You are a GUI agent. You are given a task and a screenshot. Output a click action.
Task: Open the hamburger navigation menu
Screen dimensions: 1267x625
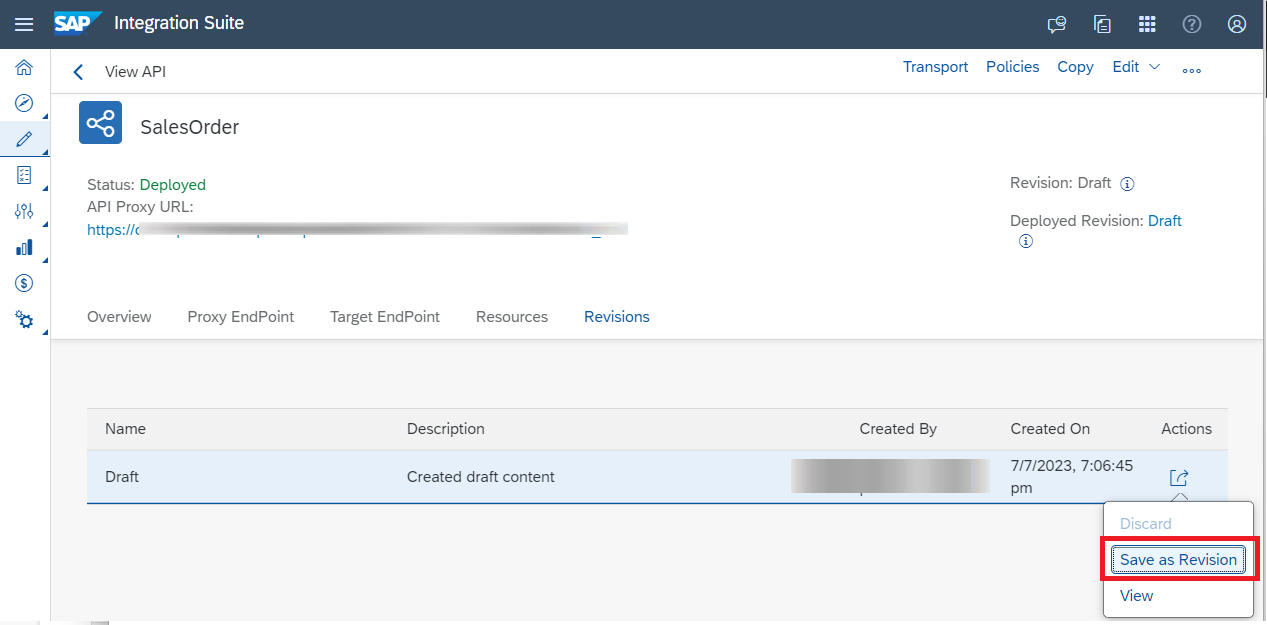pos(24,24)
